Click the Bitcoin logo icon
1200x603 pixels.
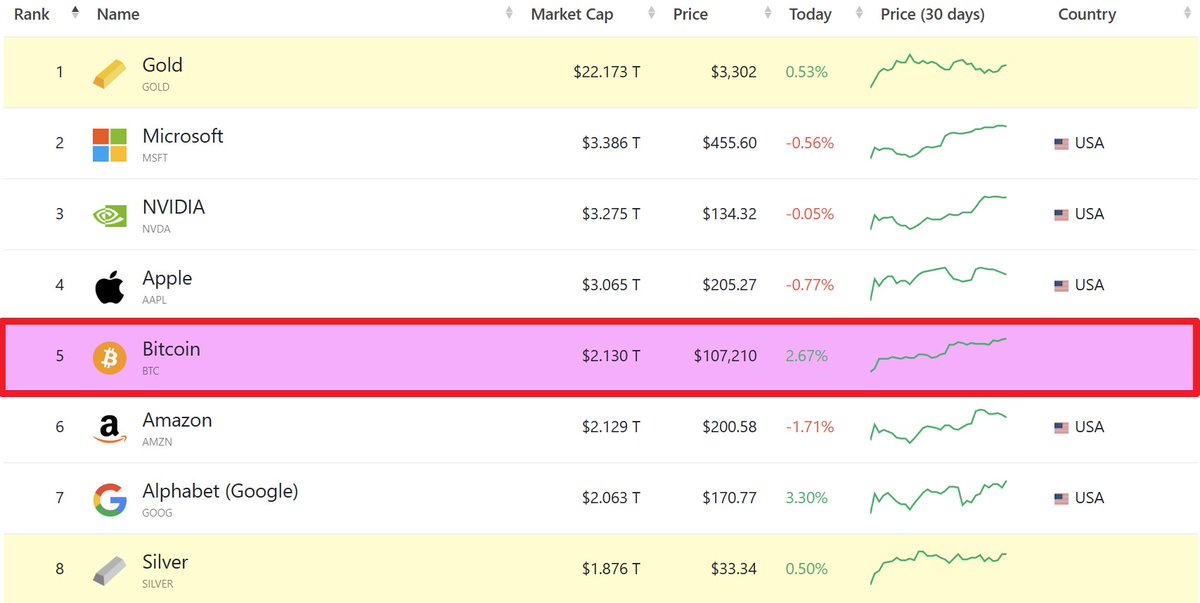click(x=110, y=357)
